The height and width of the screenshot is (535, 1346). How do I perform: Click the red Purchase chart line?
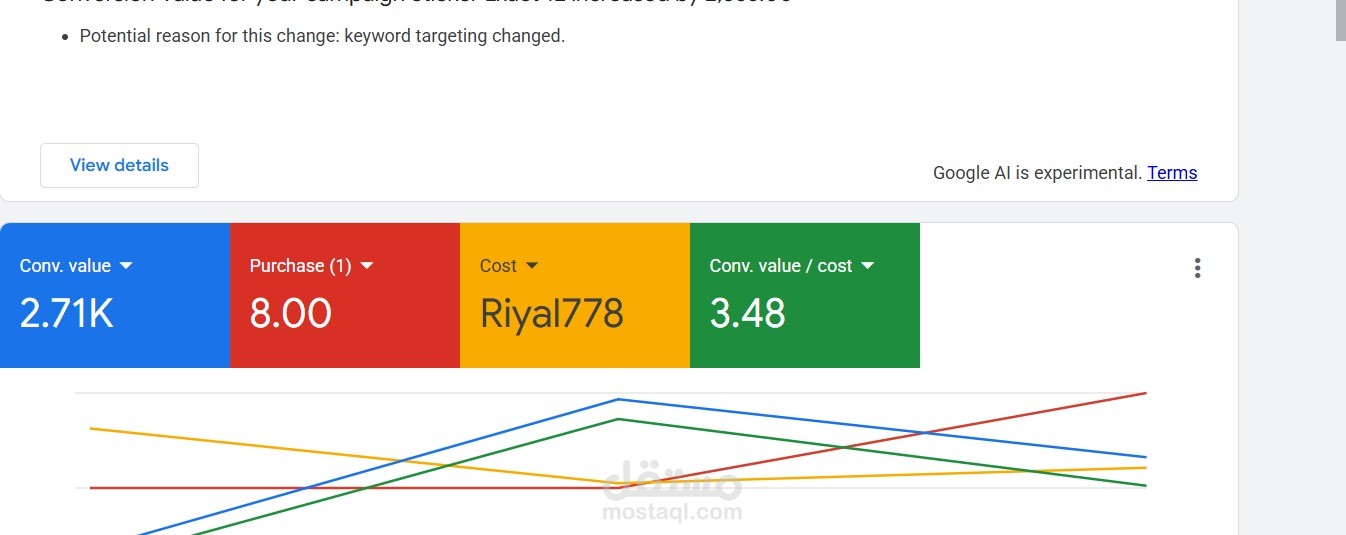pos(300,488)
